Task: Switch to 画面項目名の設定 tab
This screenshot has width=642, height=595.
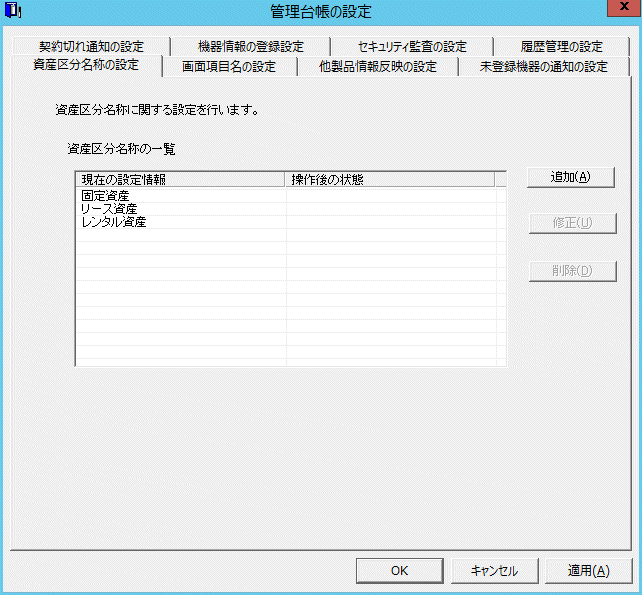Action: point(229,67)
